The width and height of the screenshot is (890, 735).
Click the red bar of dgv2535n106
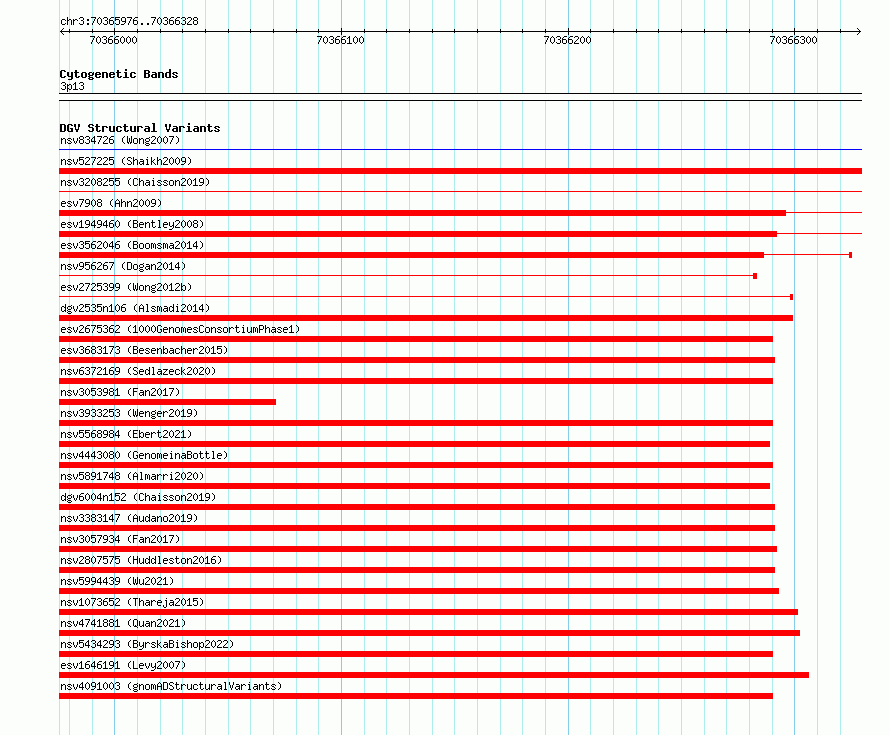click(x=426, y=318)
